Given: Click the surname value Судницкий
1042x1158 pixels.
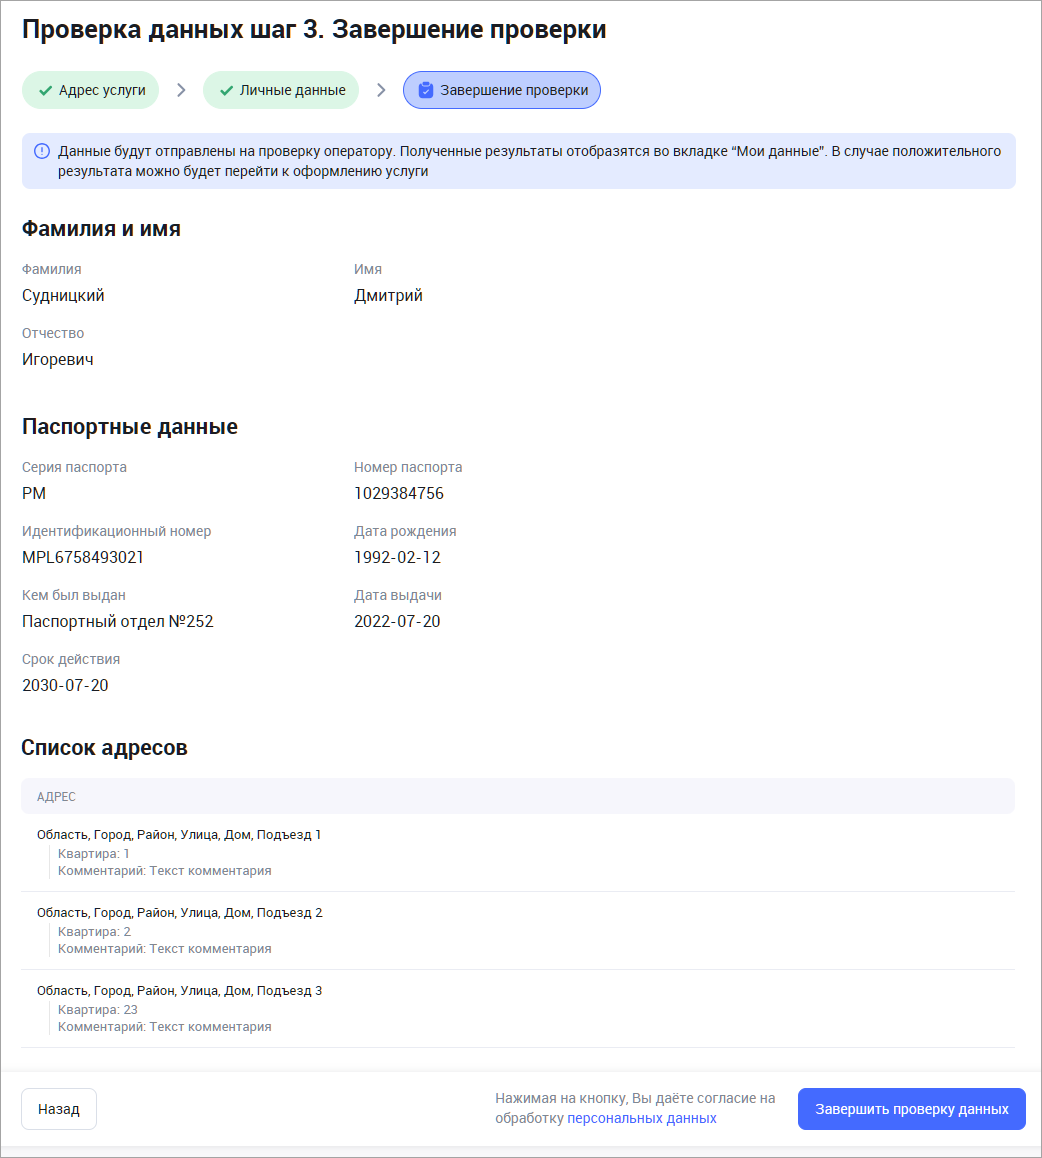Looking at the screenshot, I should pyautogui.click(x=63, y=295).
